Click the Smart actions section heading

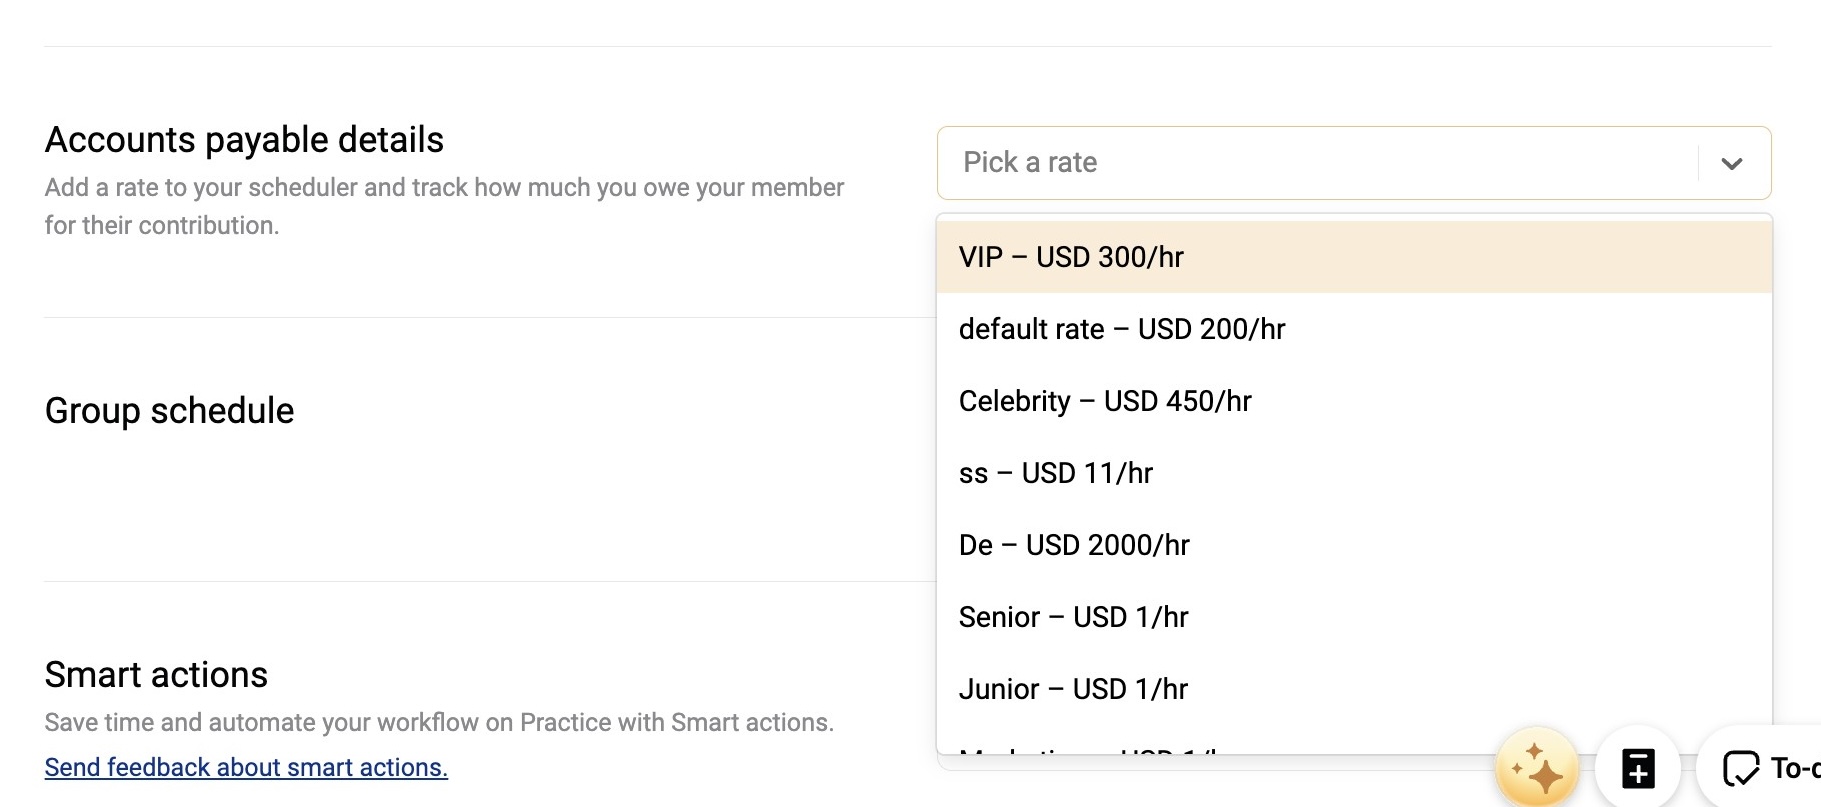tap(156, 675)
